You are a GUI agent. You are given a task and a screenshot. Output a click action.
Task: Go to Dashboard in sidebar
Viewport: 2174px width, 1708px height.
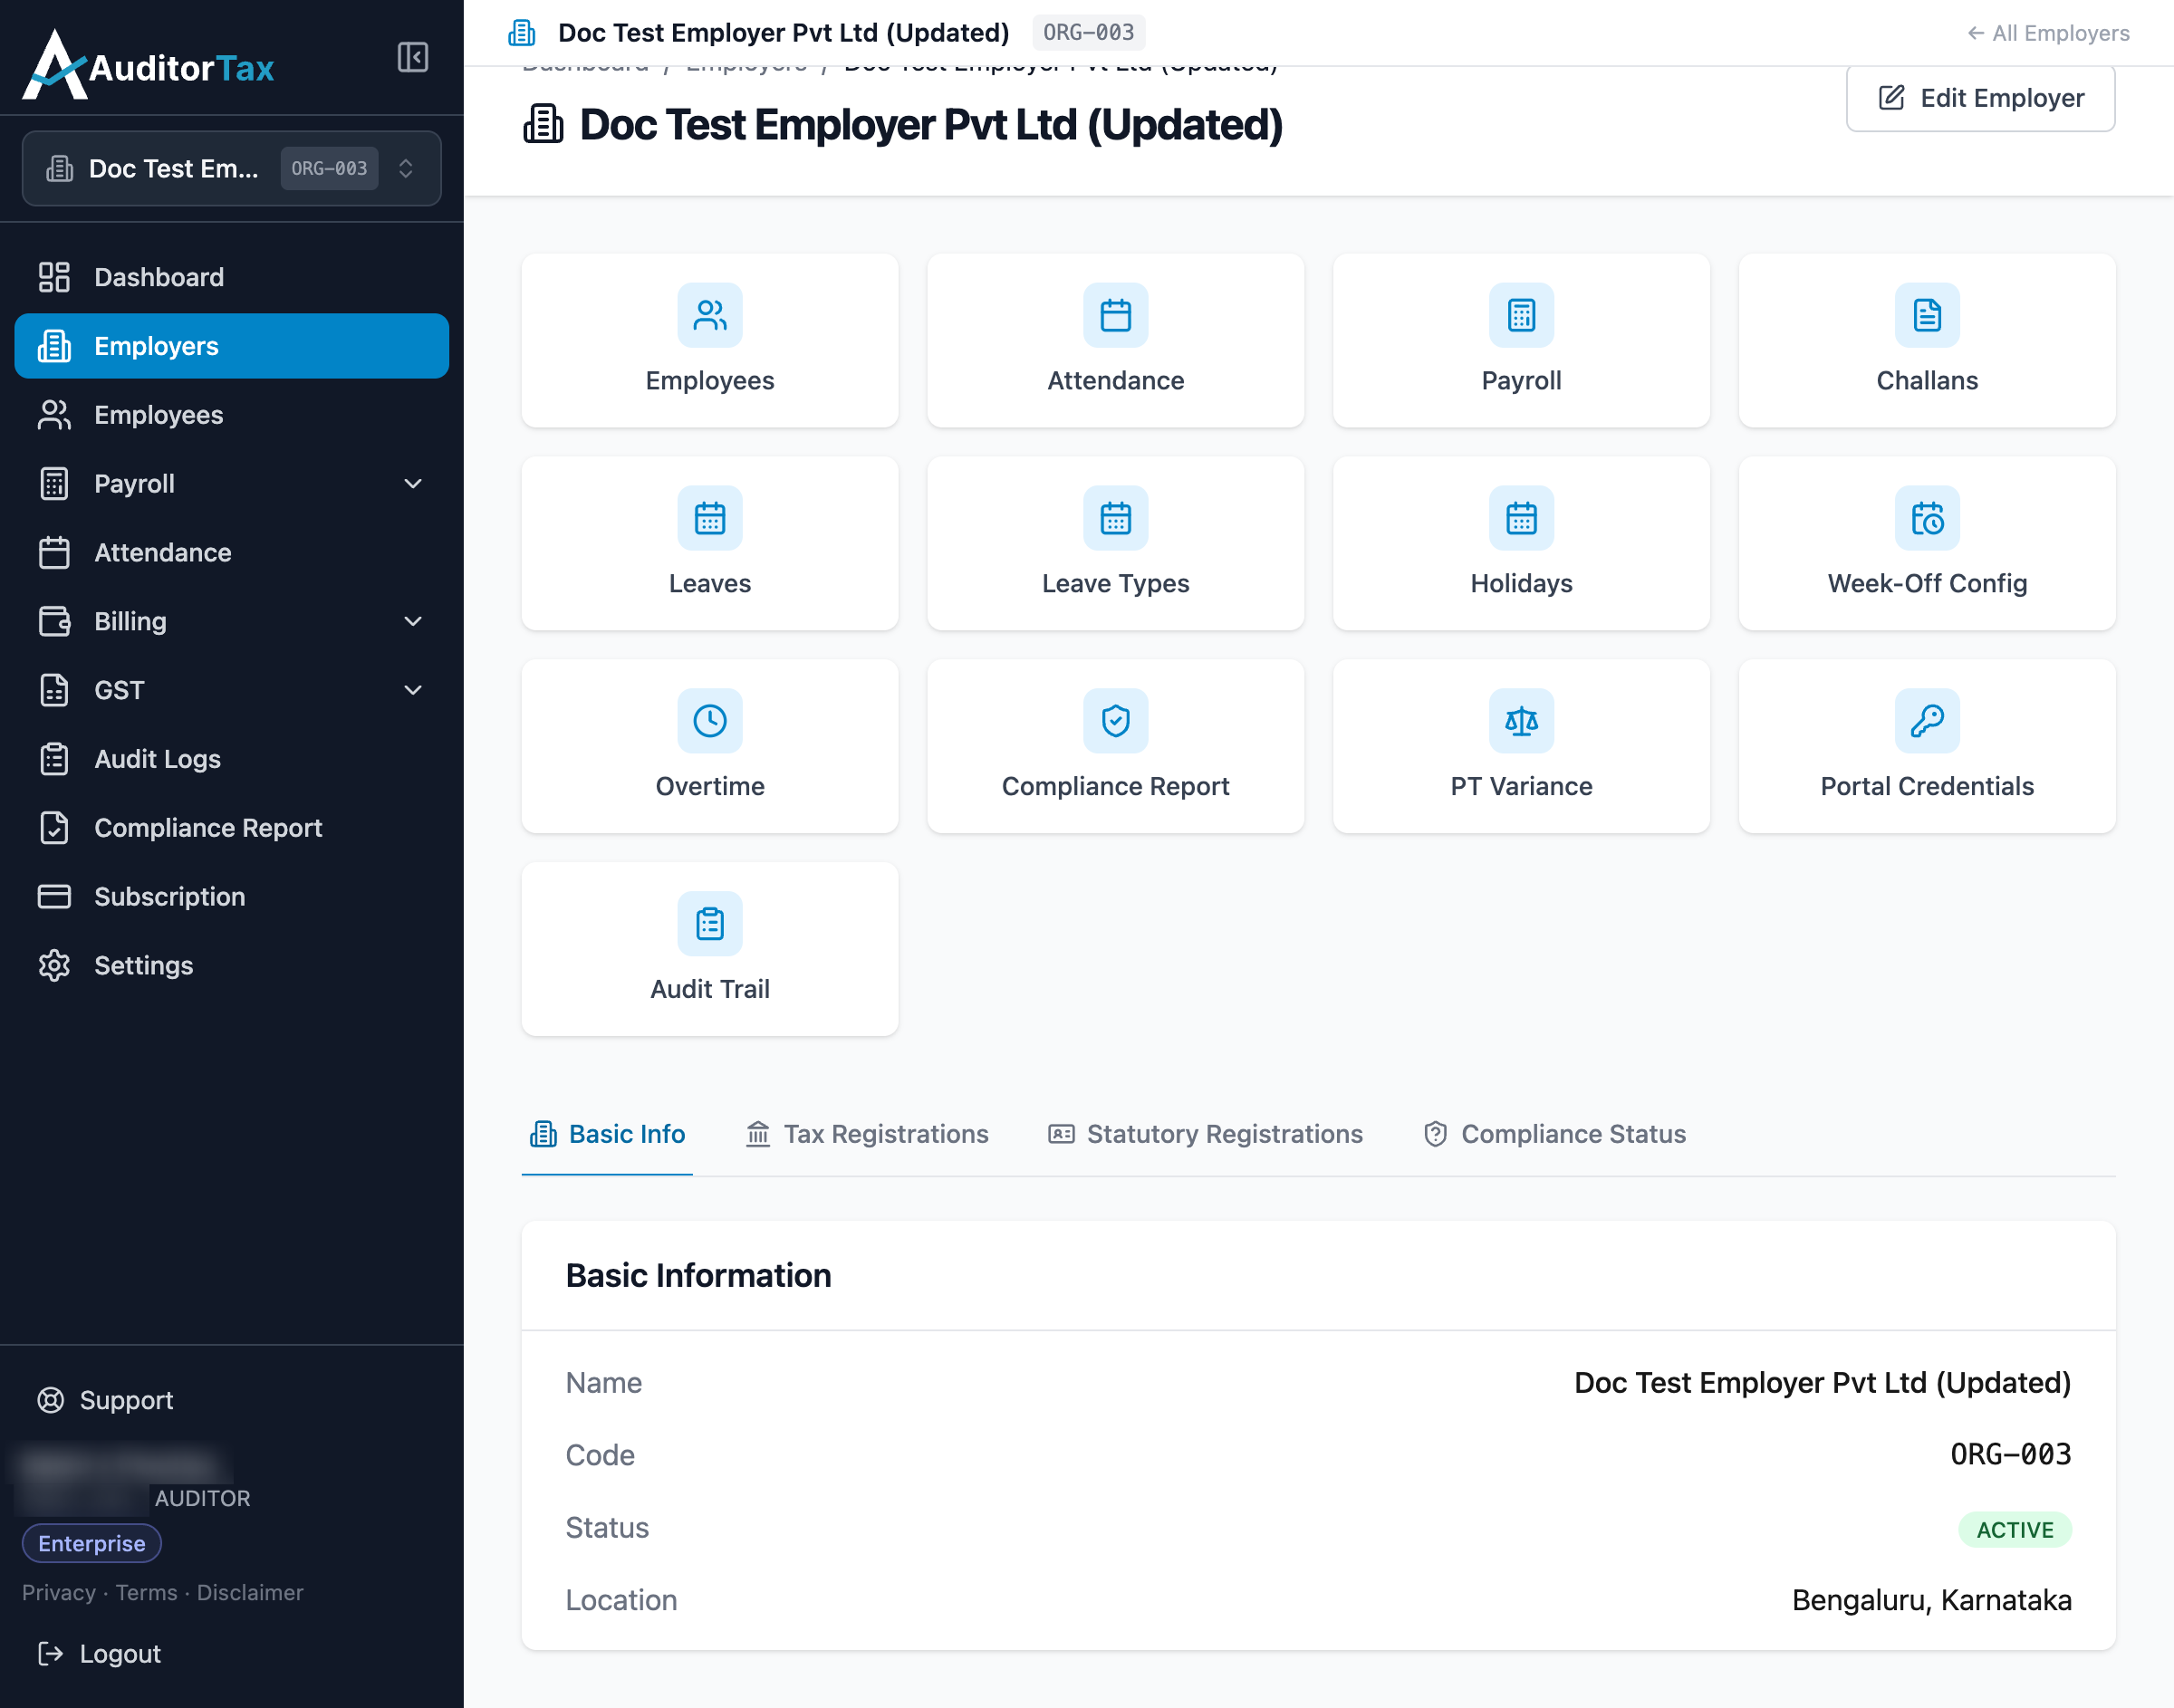pos(231,277)
